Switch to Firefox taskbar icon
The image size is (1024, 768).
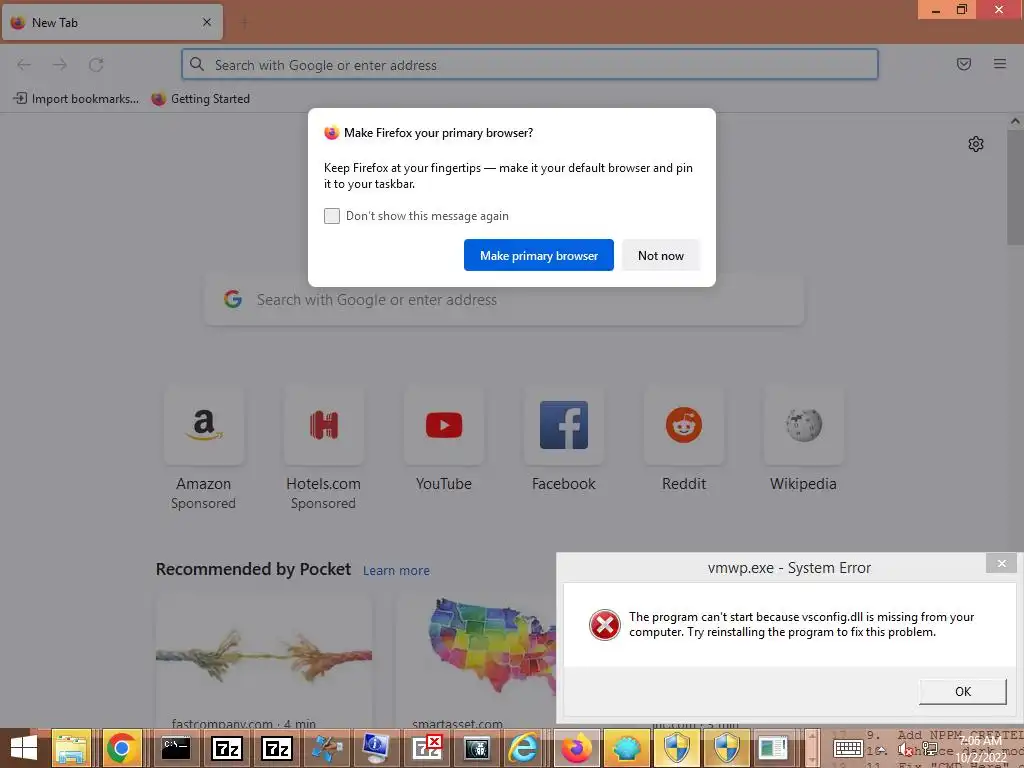click(577, 748)
